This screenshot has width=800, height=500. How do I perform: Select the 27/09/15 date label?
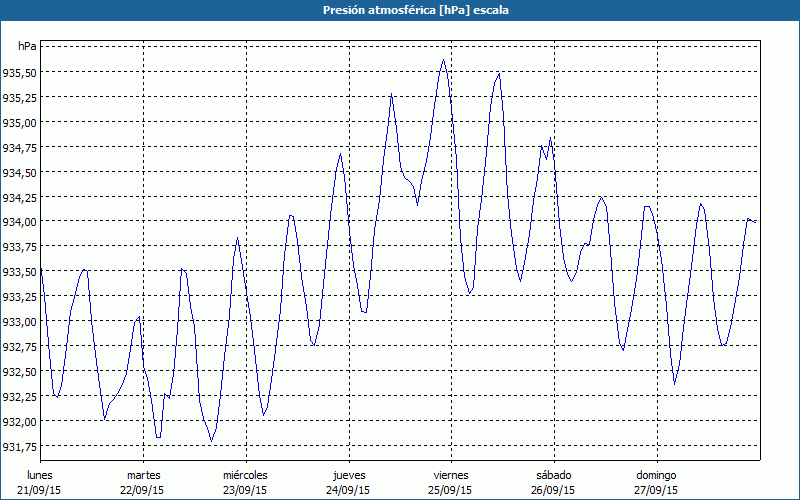click(x=655, y=490)
